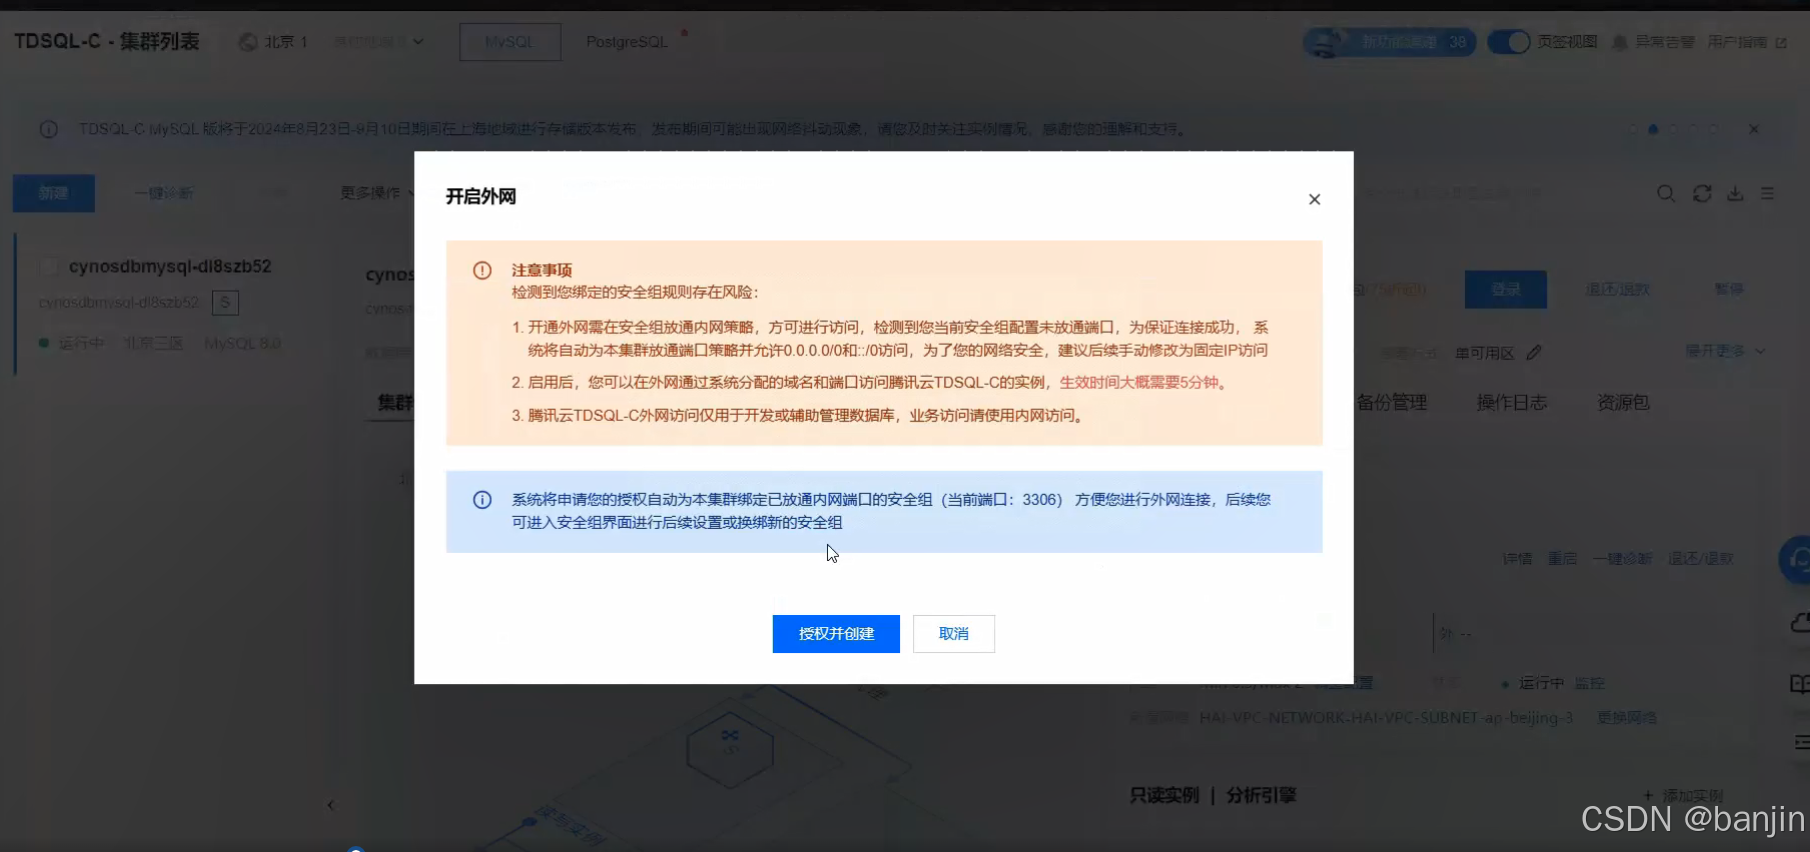1810x852 pixels.
Task: Click the 暂停 link
Action: 1729,289
